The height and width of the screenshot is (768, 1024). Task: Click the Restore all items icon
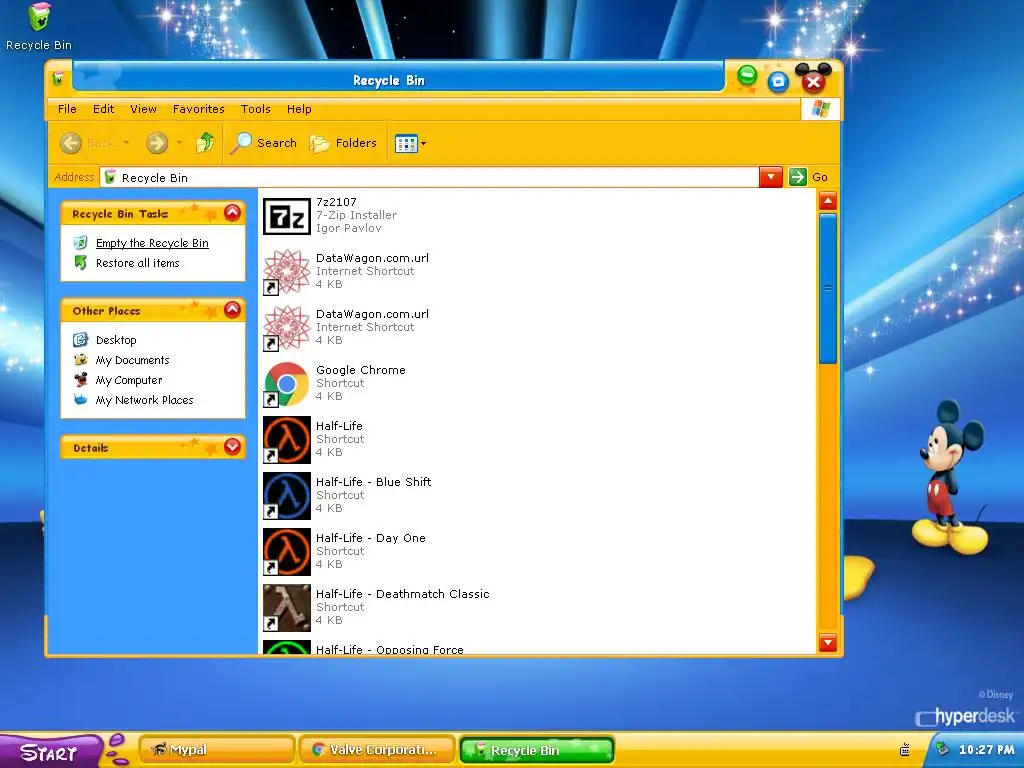(x=80, y=263)
